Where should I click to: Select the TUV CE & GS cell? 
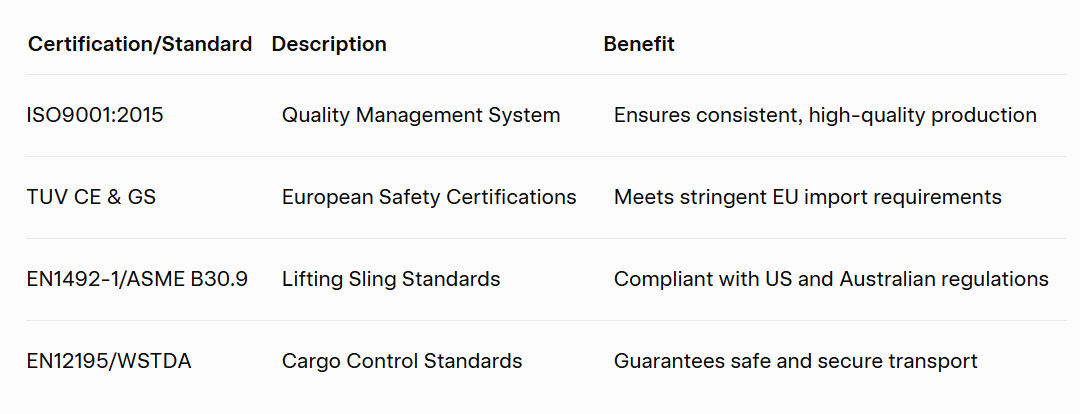[x=91, y=197]
